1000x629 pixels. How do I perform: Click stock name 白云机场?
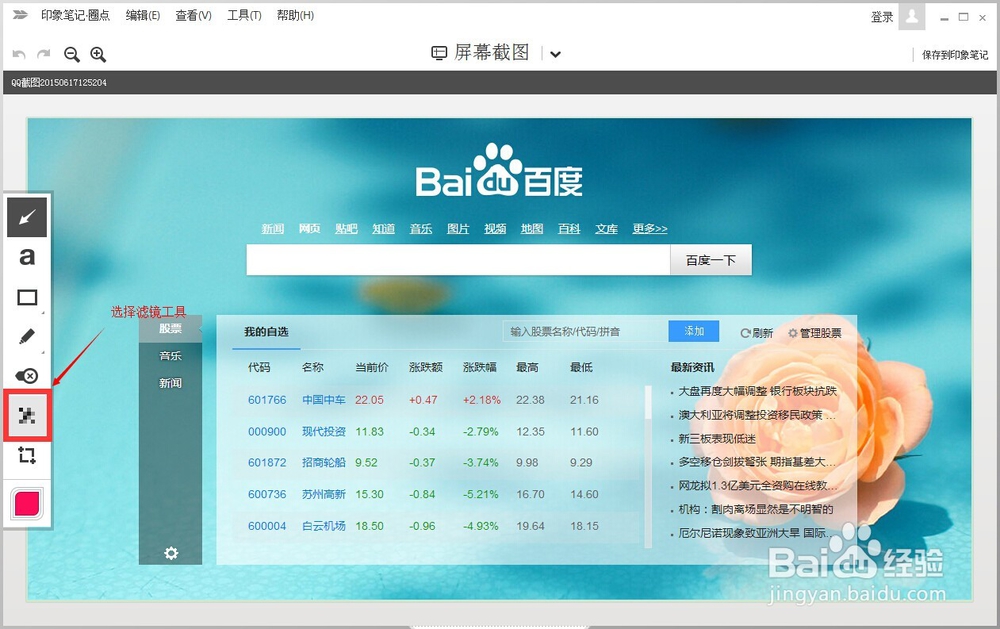(323, 526)
